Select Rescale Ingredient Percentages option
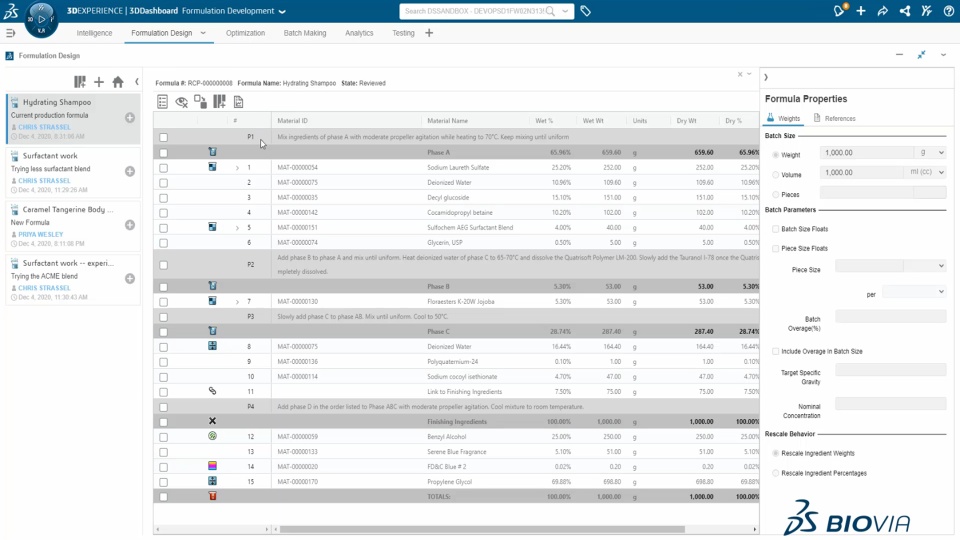 pyautogui.click(x=776, y=473)
